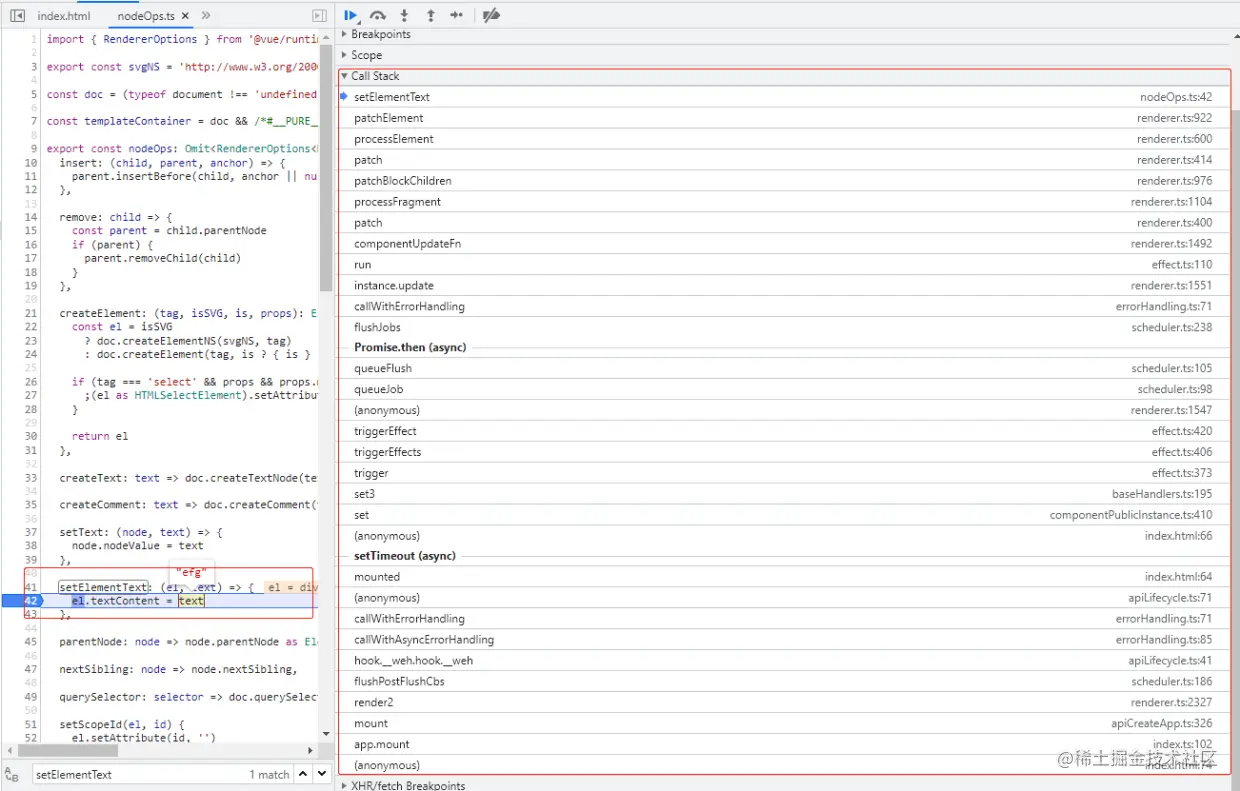
Task: Open baseHandlers.ts:195 source location
Action: 1162,495
